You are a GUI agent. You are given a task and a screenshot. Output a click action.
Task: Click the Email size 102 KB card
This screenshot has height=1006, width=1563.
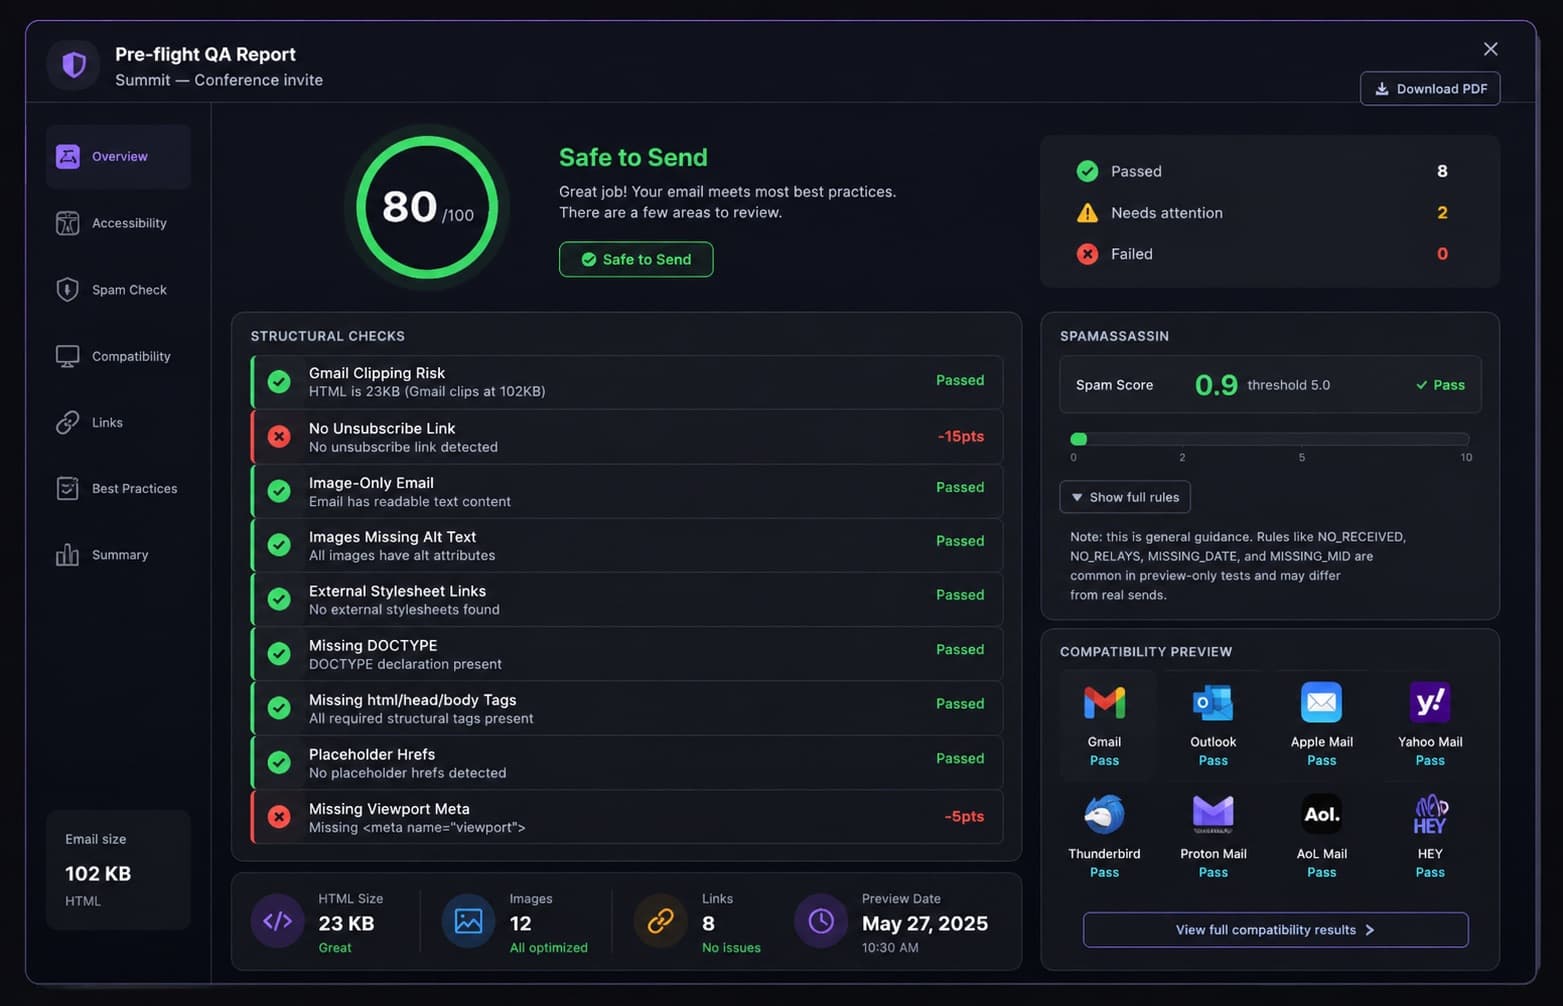[x=118, y=870]
